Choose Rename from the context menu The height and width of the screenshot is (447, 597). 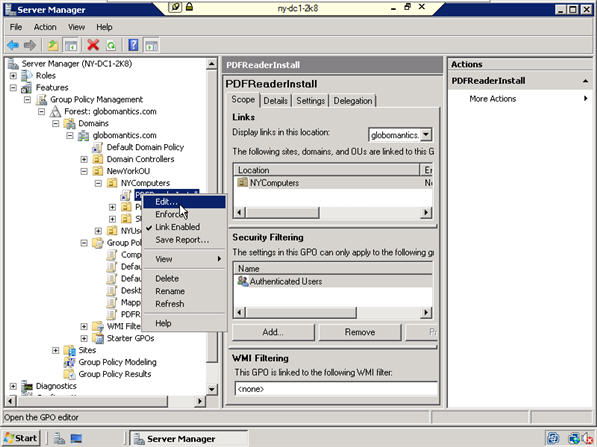pyautogui.click(x=185, y=291)
